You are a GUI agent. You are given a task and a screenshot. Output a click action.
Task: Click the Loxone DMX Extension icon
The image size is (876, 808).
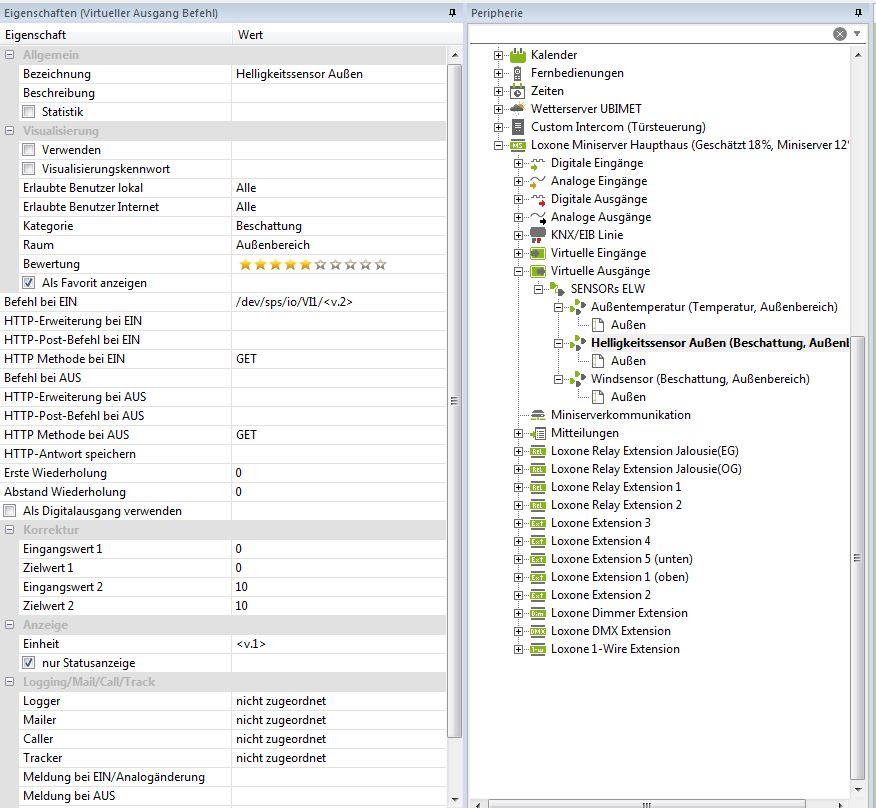(x=537, y=631)
